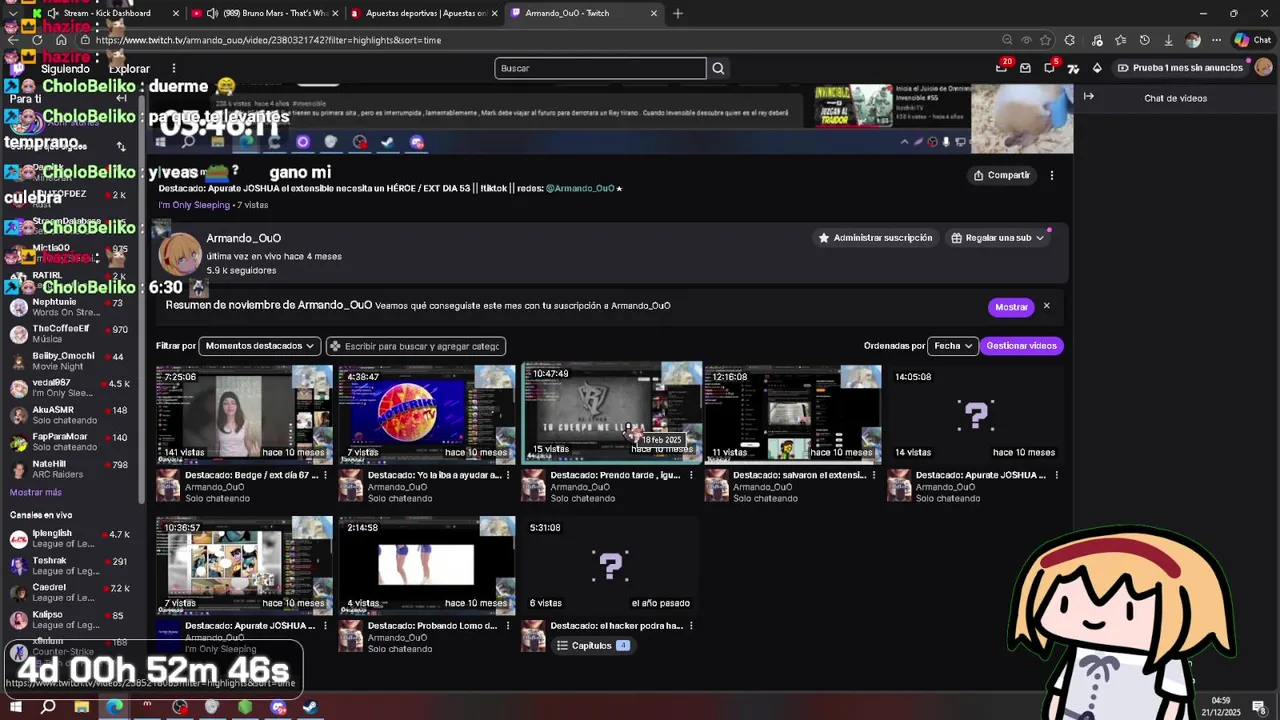This screenshot has height=720, width=1280.
Task: Open the 7:25:06 Bedge highlight thumbnail
Action: coord(244,414)
